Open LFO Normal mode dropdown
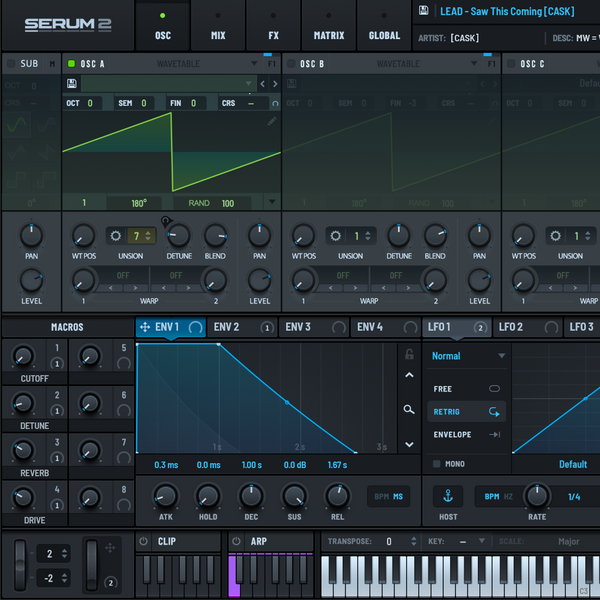Viewport: 600px width, 600px height. (467, 356)
